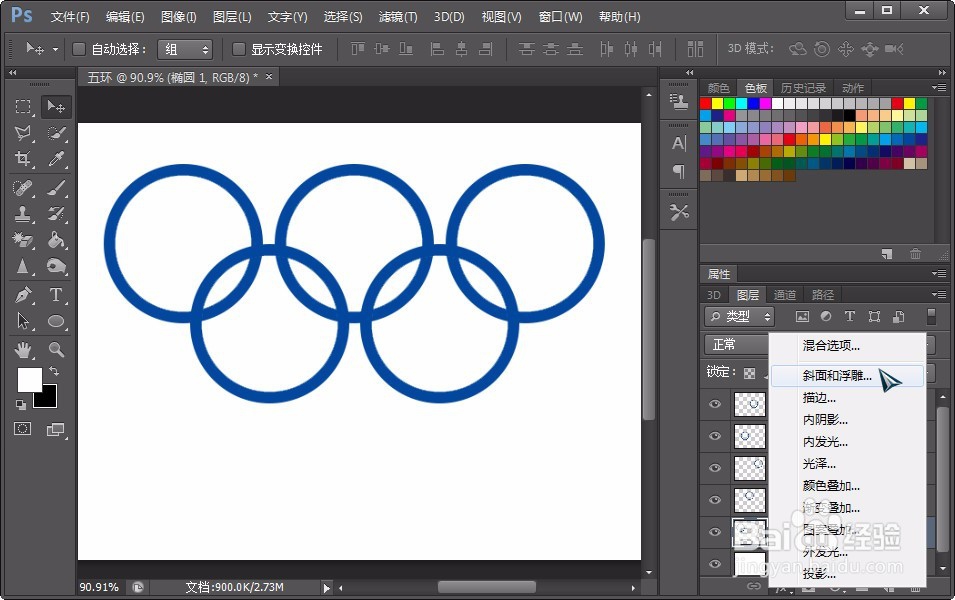Collapse the right panels double-arrow
Image resolution: width=955 pixels, height=600 pixels.
point(942,72)
